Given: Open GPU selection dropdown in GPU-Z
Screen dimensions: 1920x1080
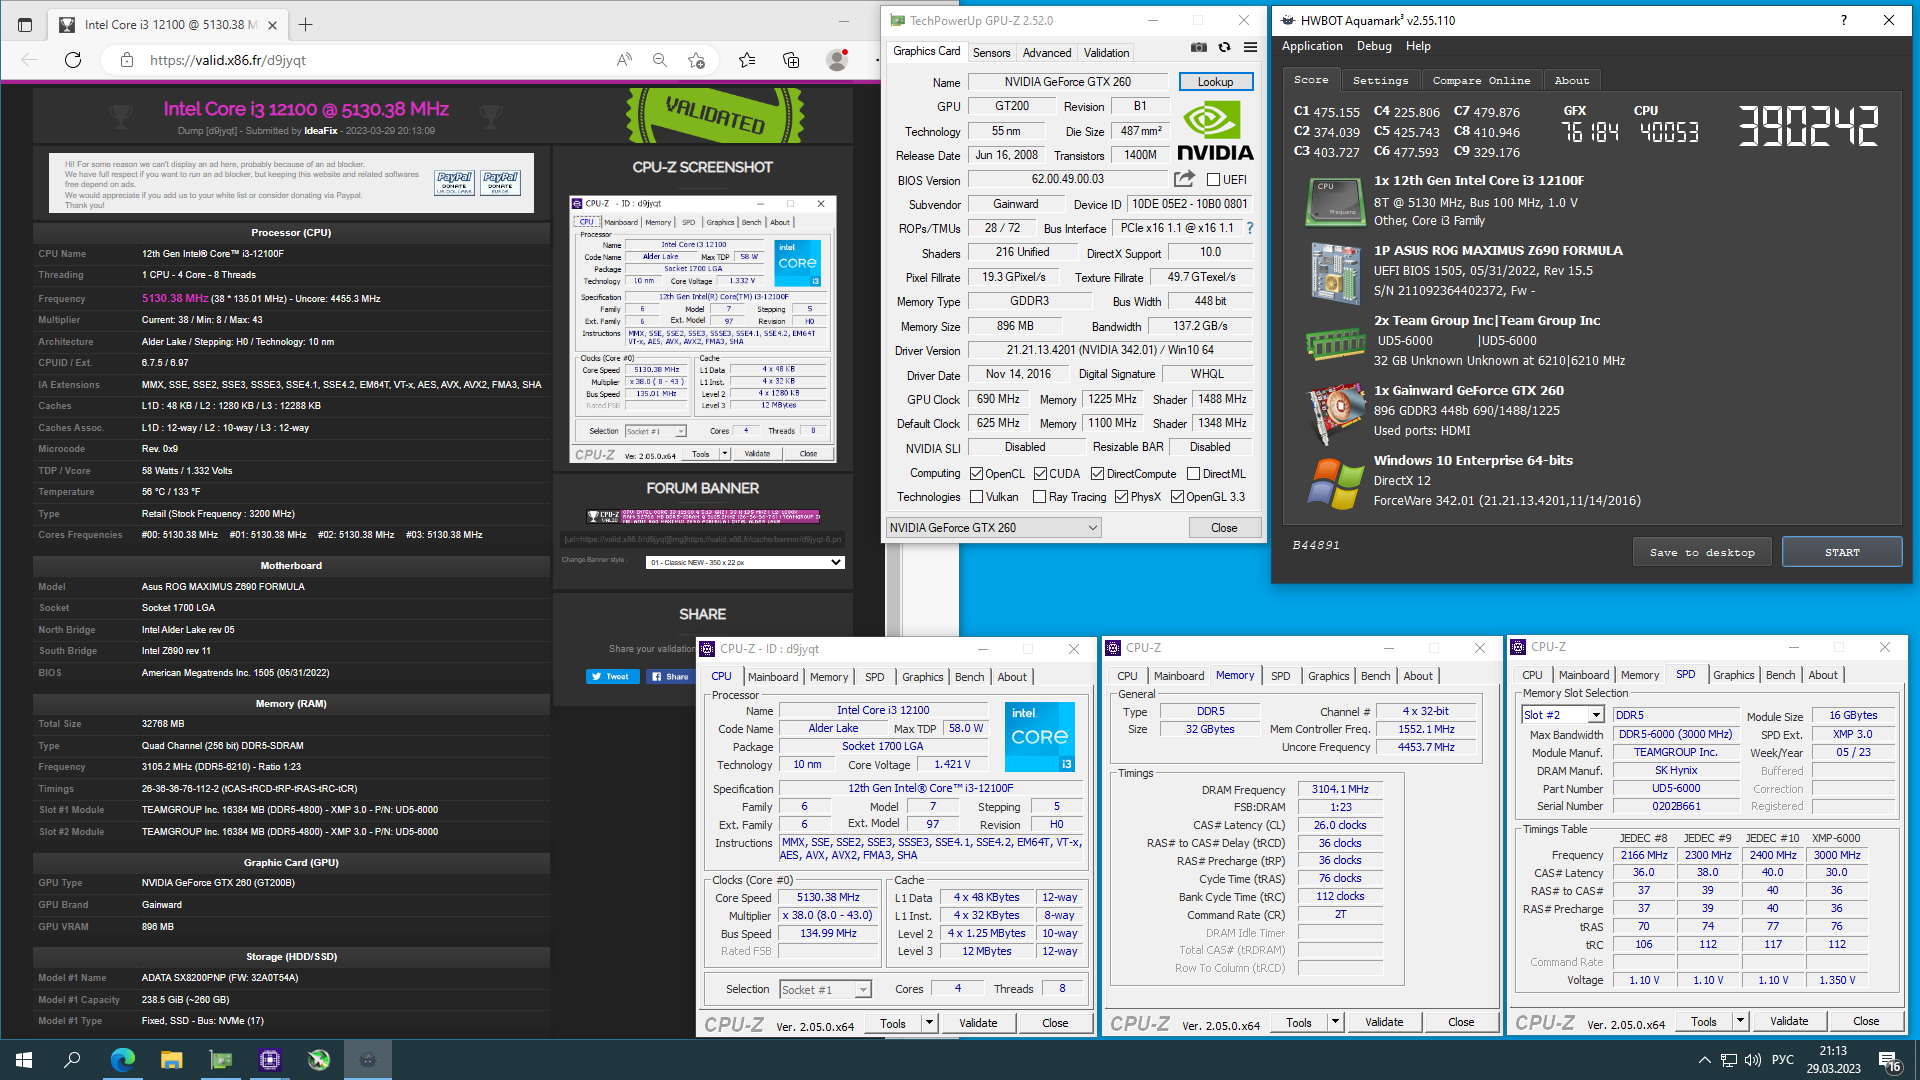Looking at the screenshot, I should pos(994,528).
